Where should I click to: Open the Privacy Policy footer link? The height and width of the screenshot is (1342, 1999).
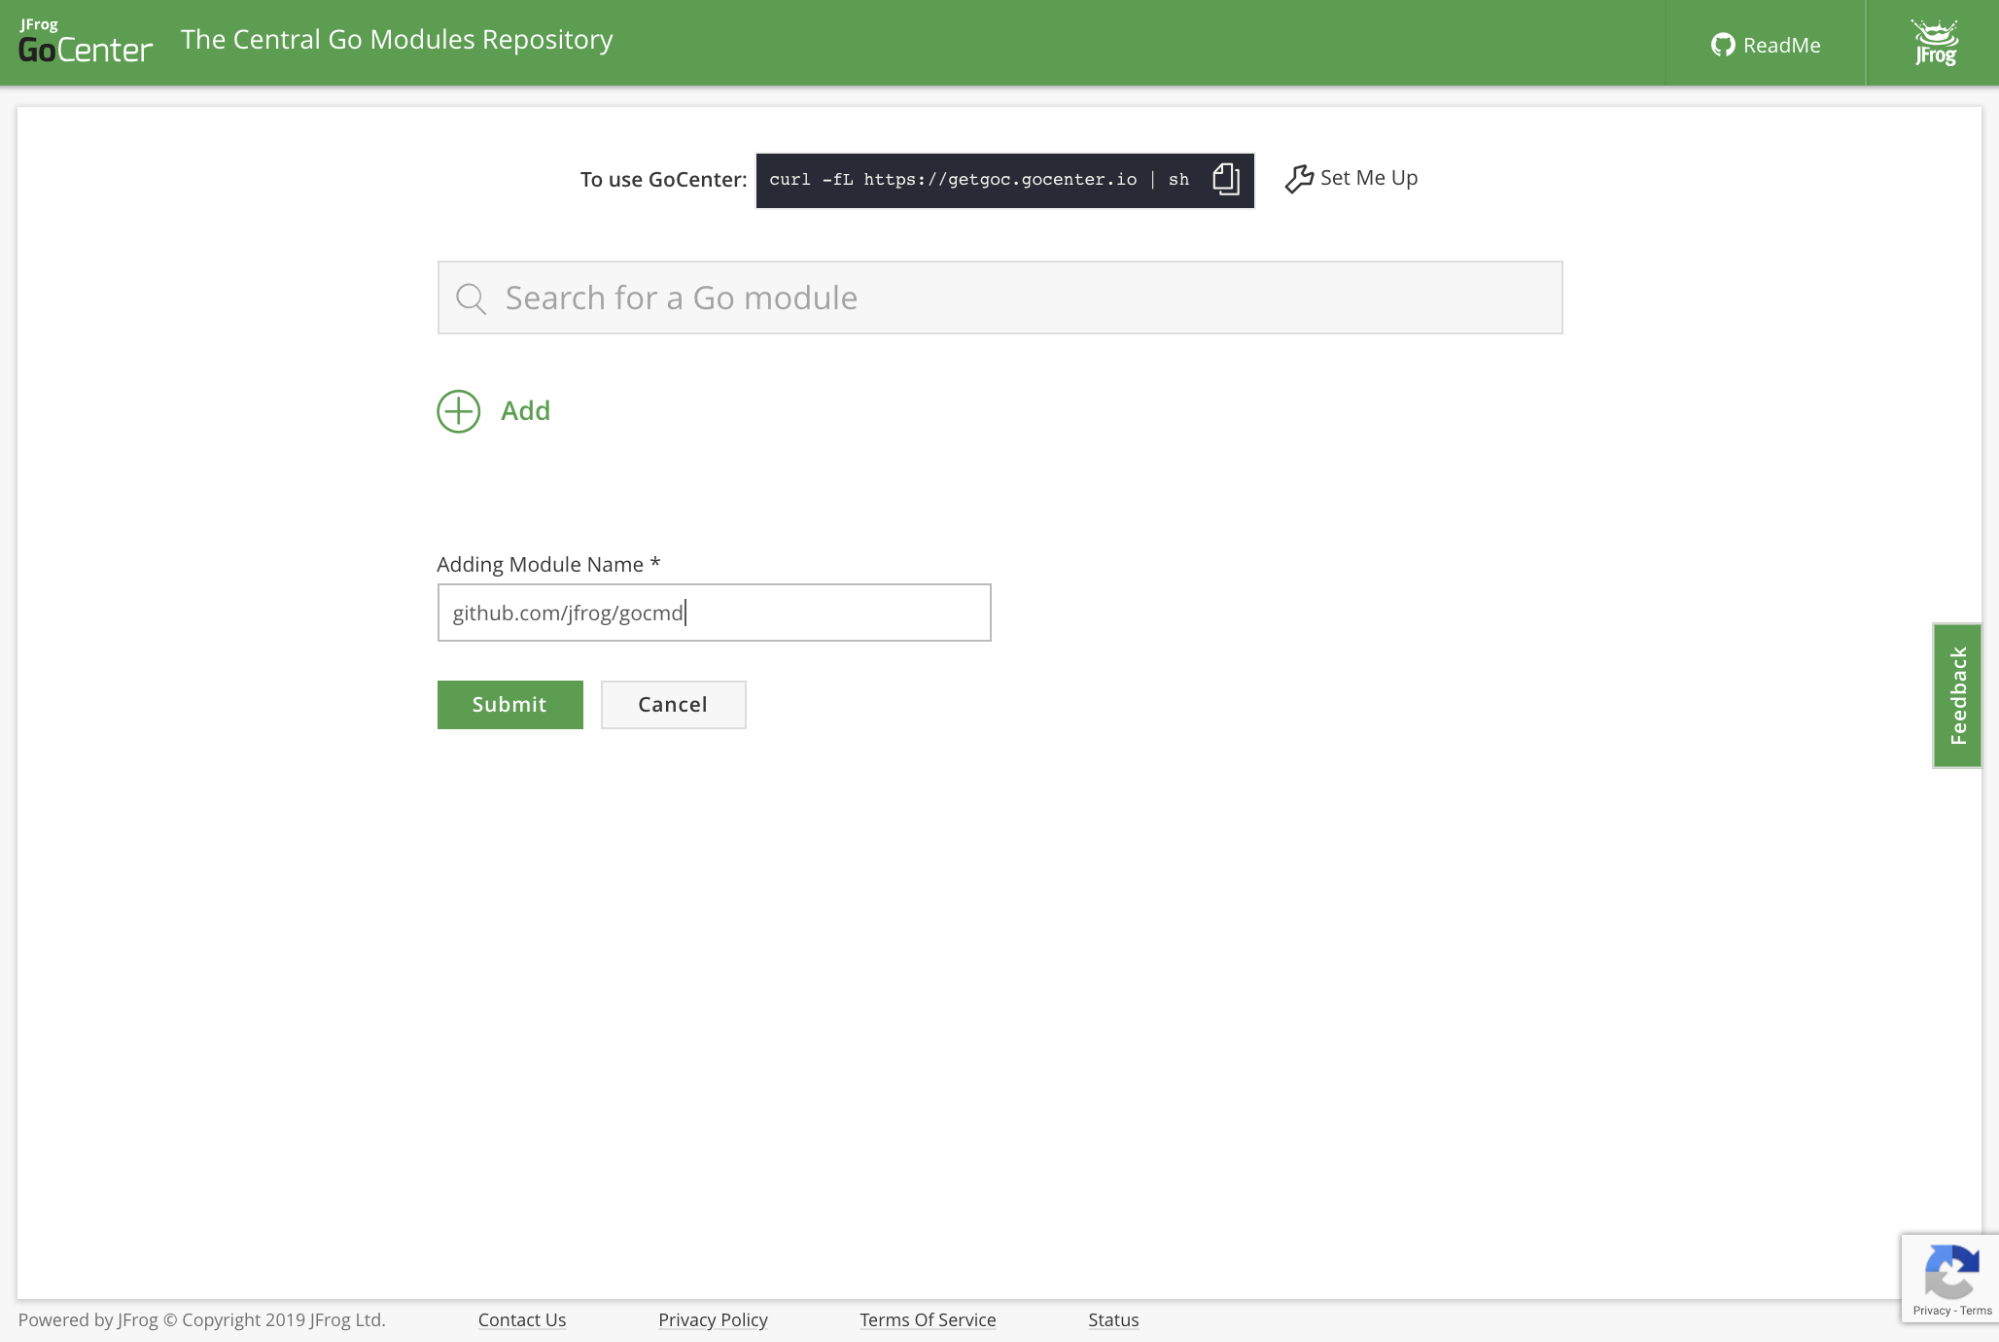coord(712,1319)
